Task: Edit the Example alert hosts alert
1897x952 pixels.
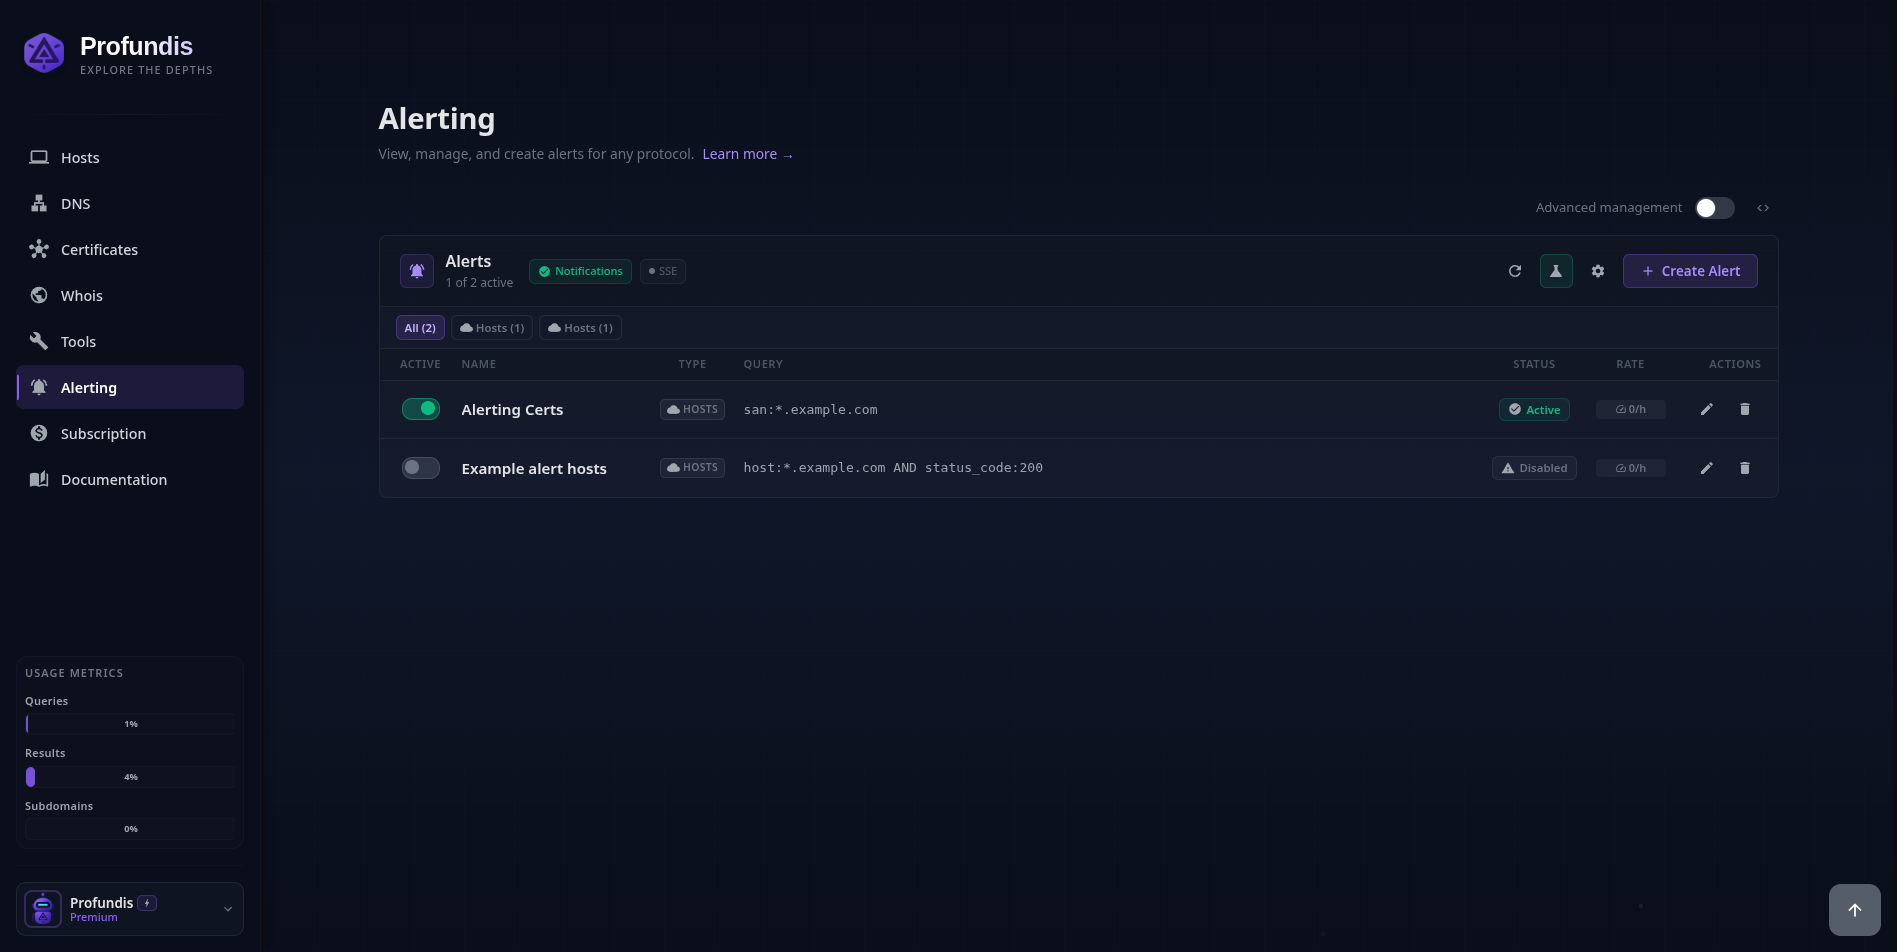Action: click(x=1707, y=468)
